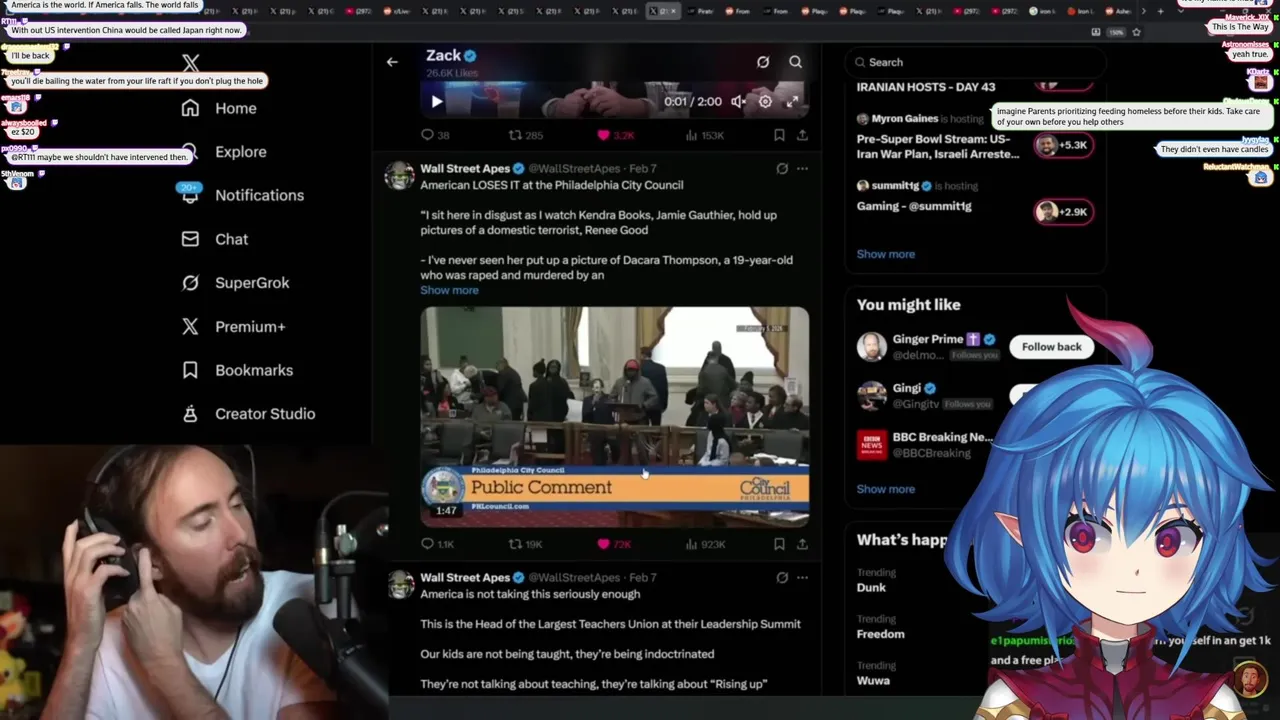Mute the top video via the speaker icon
Image resolution: width=1280 pixels, height=720 pixels.
[738, 101]
